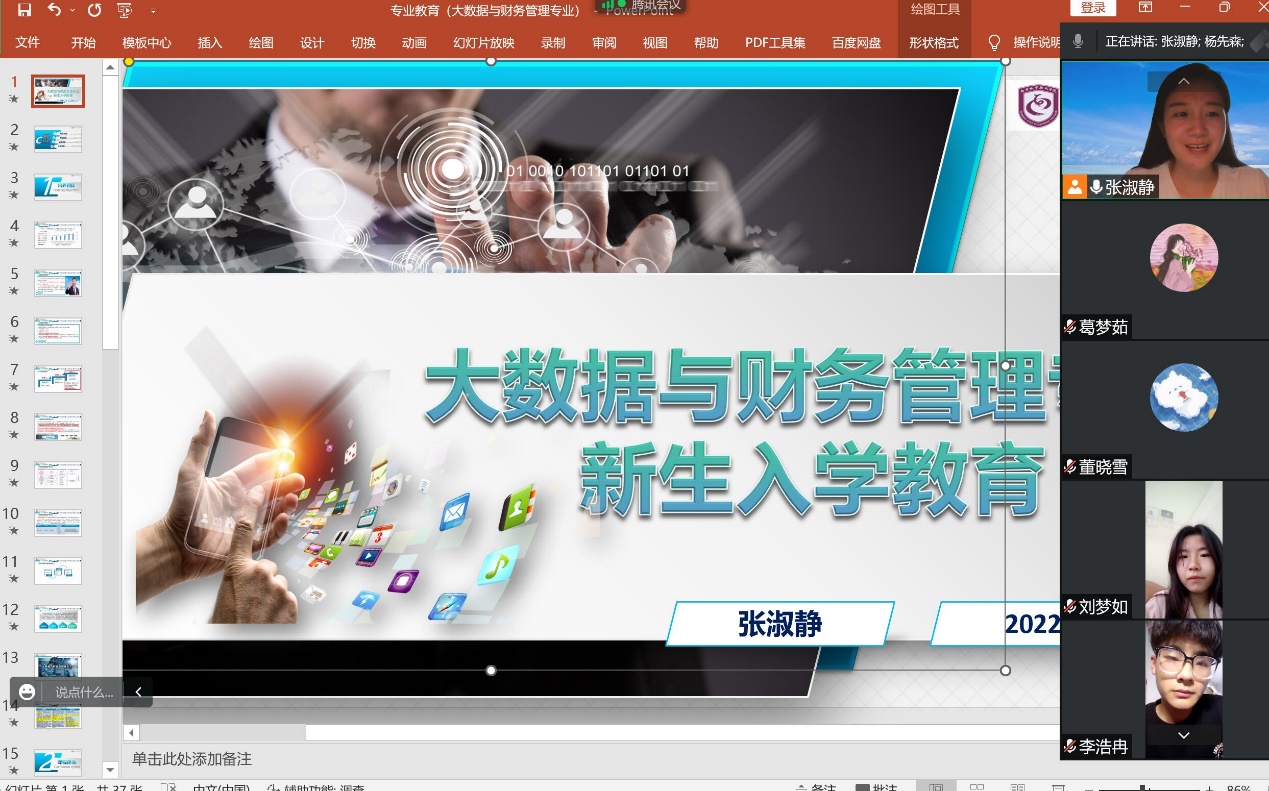Screen dimensions: 1269x791
Task: Click the ribbon display options icon
Action: tap(1146, 8)
